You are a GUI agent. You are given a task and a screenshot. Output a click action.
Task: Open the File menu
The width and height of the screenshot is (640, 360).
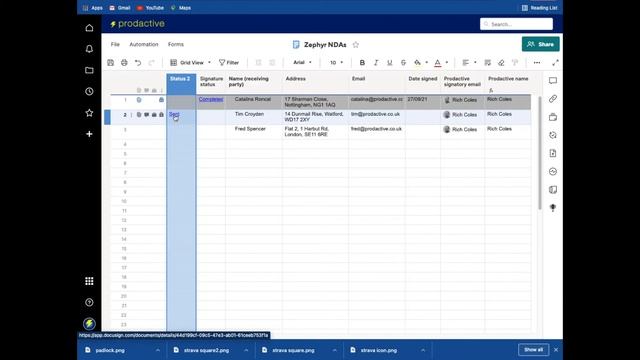(115, 44)
